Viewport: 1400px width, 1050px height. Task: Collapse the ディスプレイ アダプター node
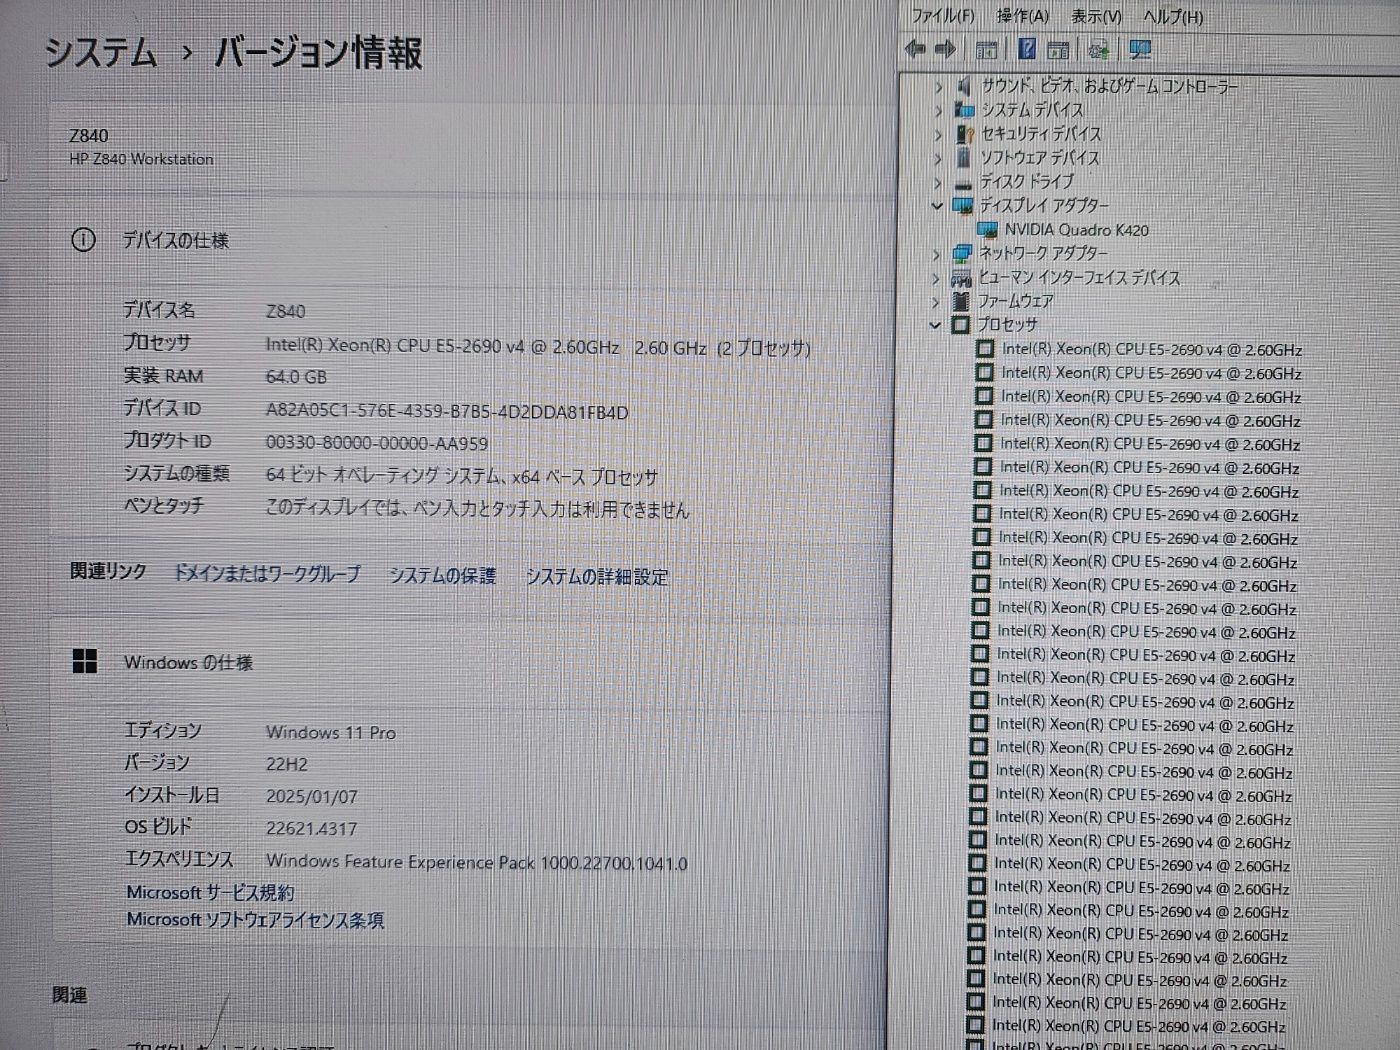click(937, 206)
